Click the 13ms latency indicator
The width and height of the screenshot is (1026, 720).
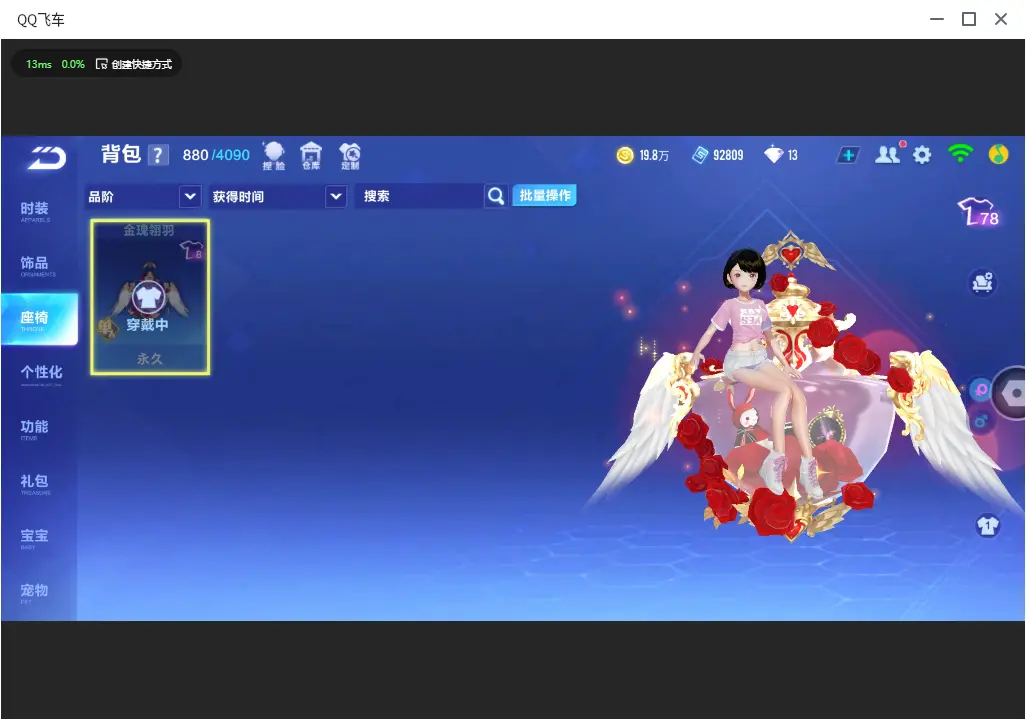(39, 64)
